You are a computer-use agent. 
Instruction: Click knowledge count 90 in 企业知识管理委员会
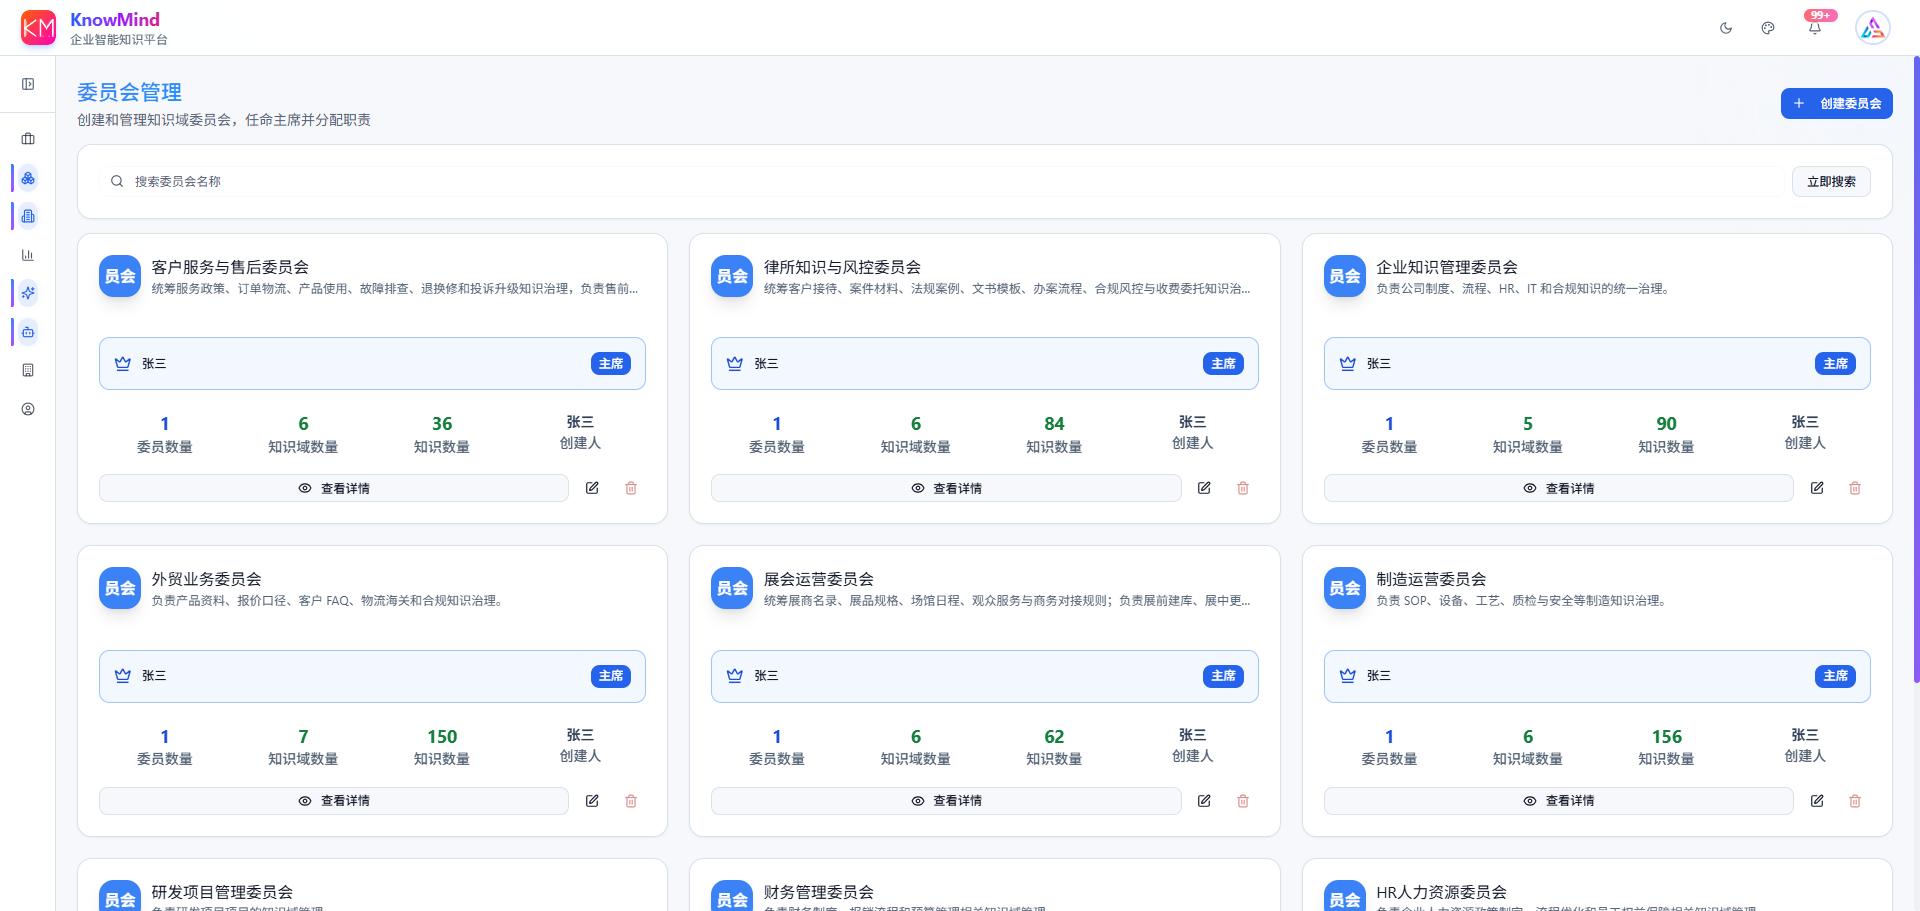click(1666, 424)
